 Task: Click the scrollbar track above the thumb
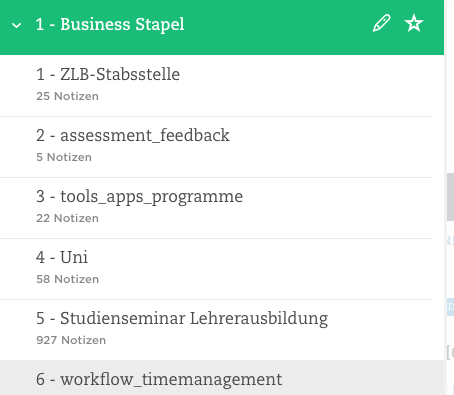point(450,87)
